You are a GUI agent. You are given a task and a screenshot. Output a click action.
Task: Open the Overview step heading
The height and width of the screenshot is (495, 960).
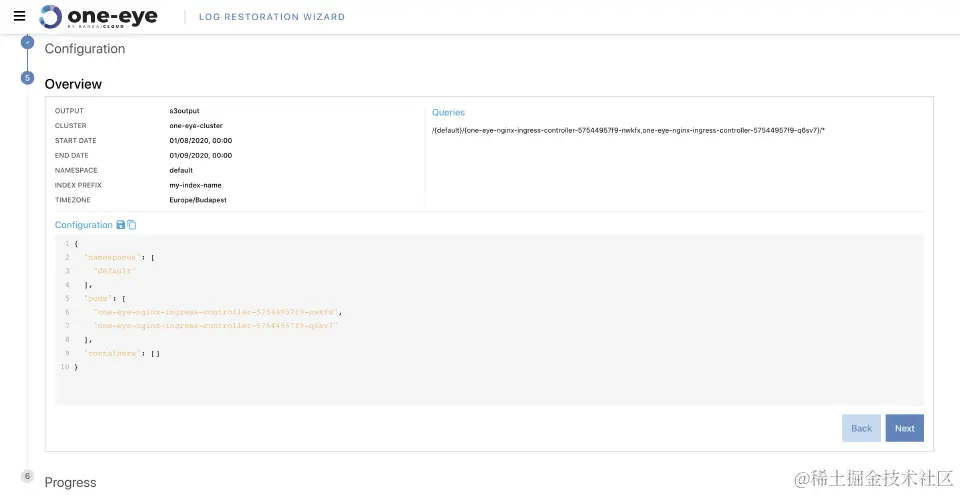coord(73,84)
